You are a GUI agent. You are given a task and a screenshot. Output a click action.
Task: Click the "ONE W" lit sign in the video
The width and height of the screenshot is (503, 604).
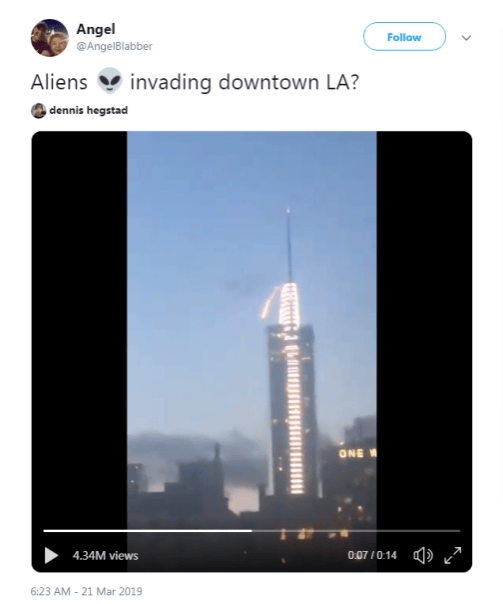click(x=357, y=453)
